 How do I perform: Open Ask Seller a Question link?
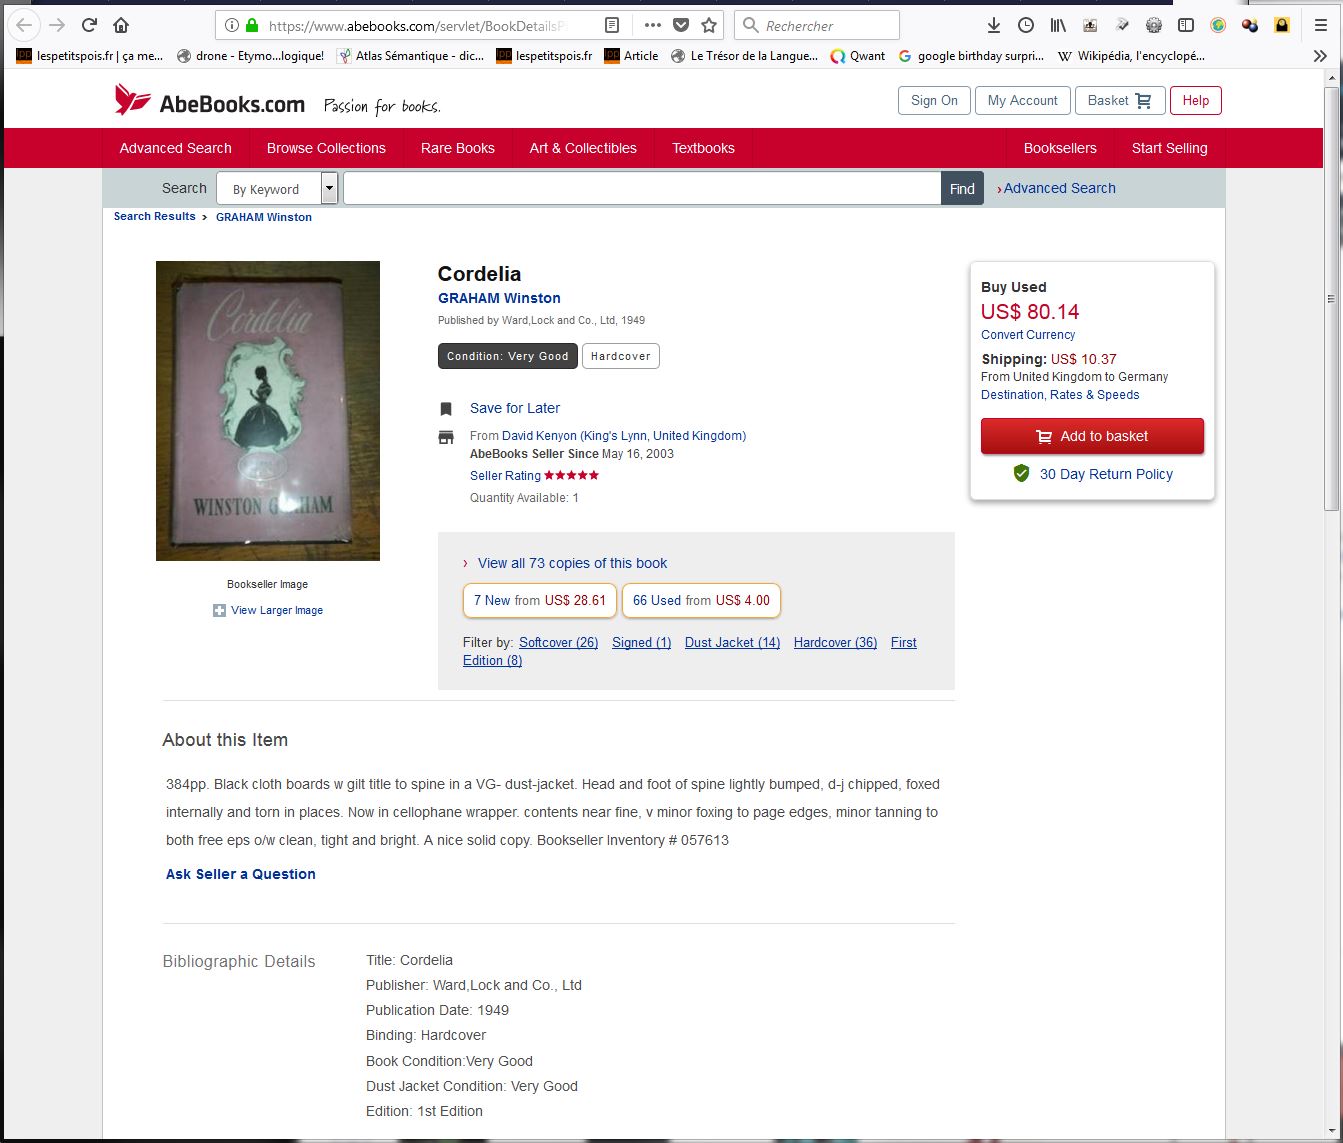pyautogui.click(x=241, y=874)
